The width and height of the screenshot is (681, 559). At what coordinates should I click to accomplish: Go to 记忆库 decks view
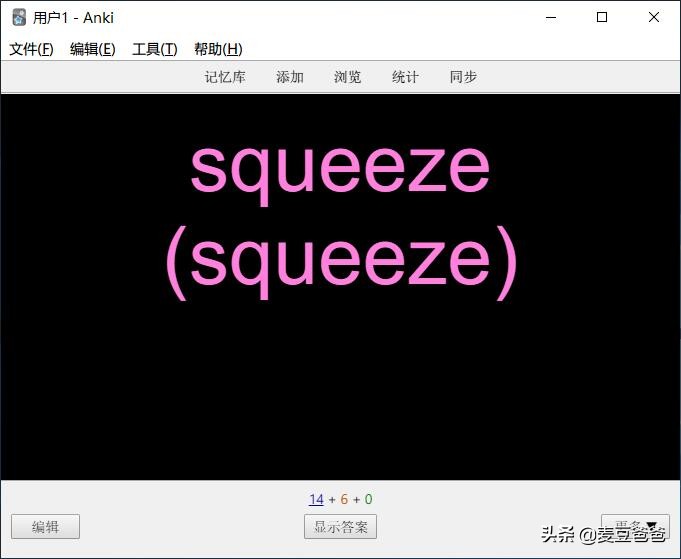pyautogui.click(x=225, y=77)
